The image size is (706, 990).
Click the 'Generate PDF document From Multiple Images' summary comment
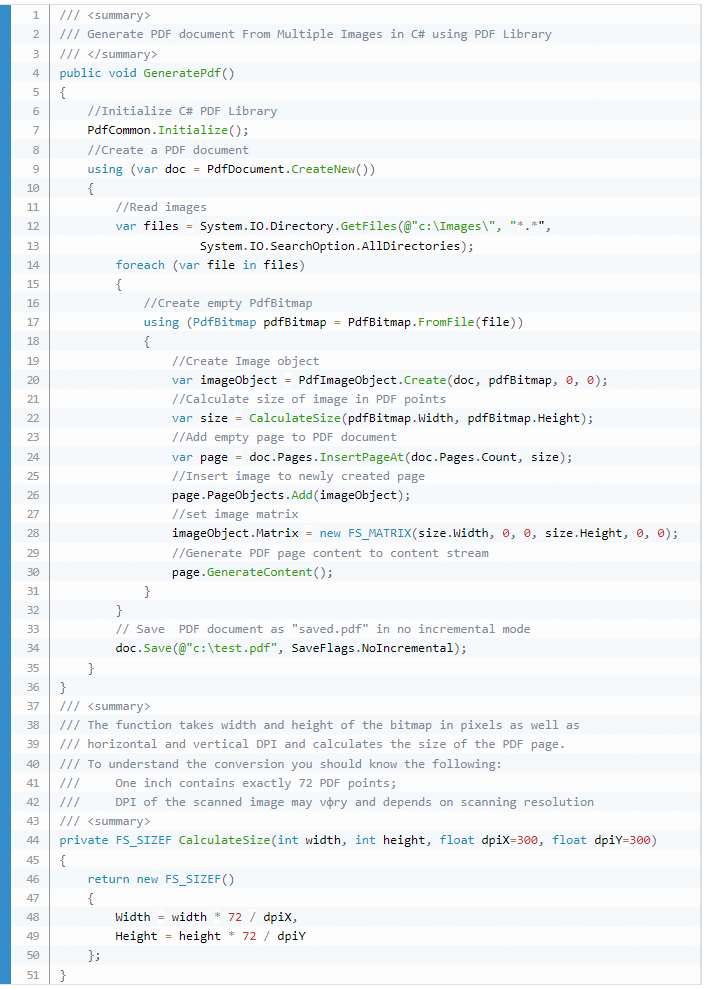click(306, 34)
